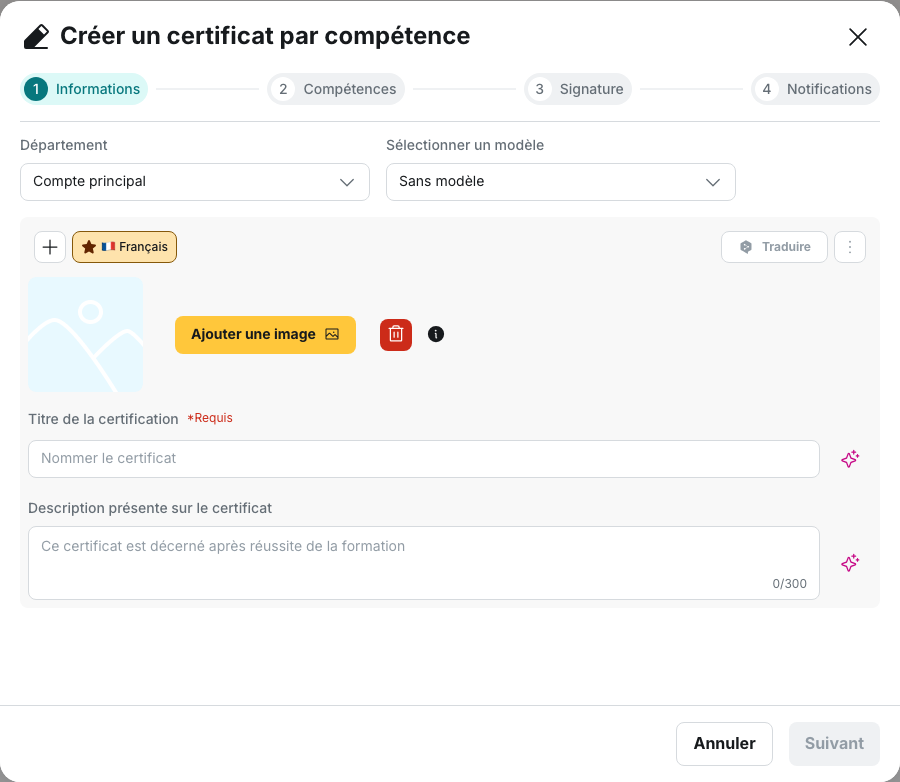Delete image with red trash icon
The height and width of the screenshot is (782, 900).
pos(396,335)
